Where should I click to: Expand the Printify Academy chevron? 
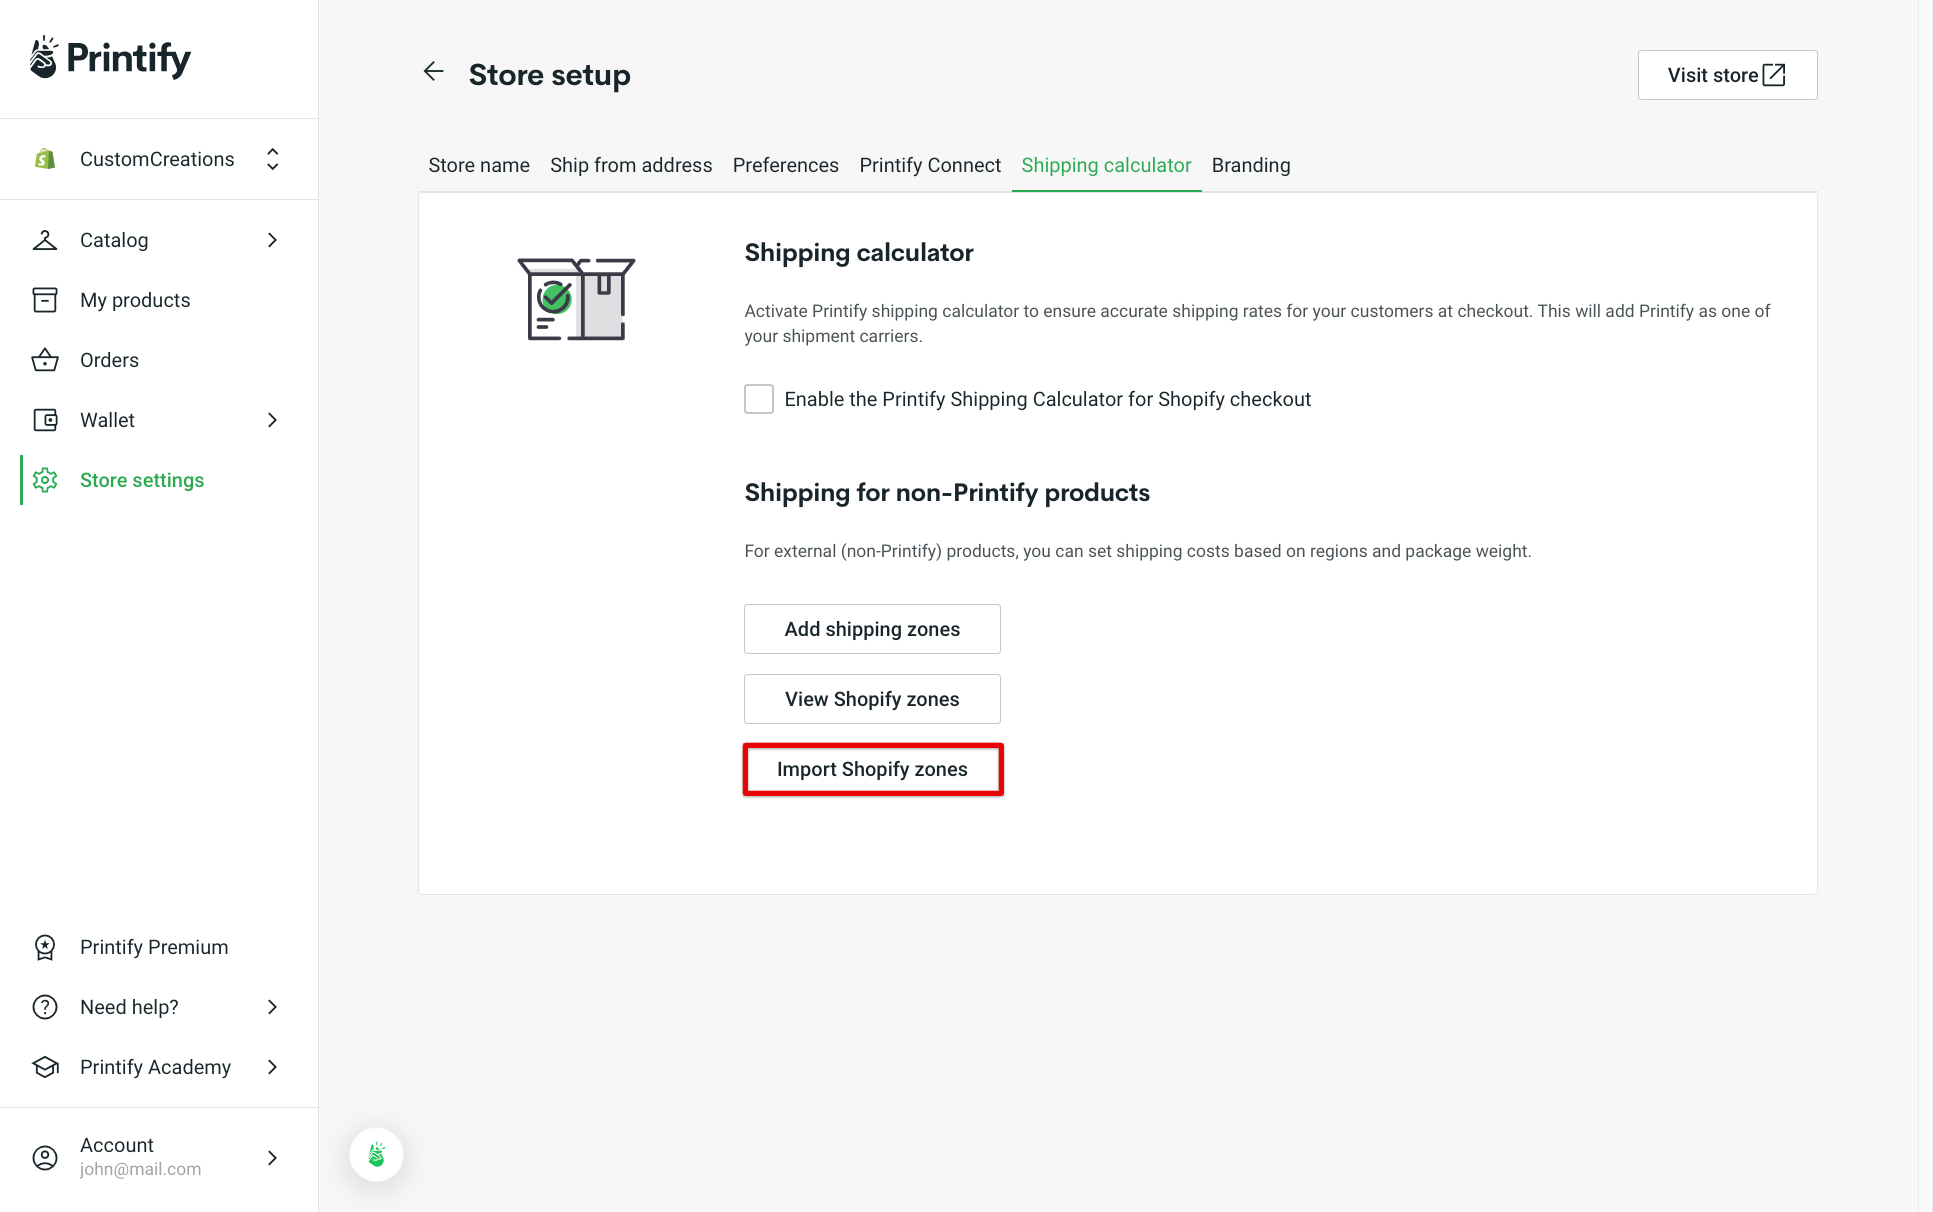pyautogui.click(x=272, y=1067)
